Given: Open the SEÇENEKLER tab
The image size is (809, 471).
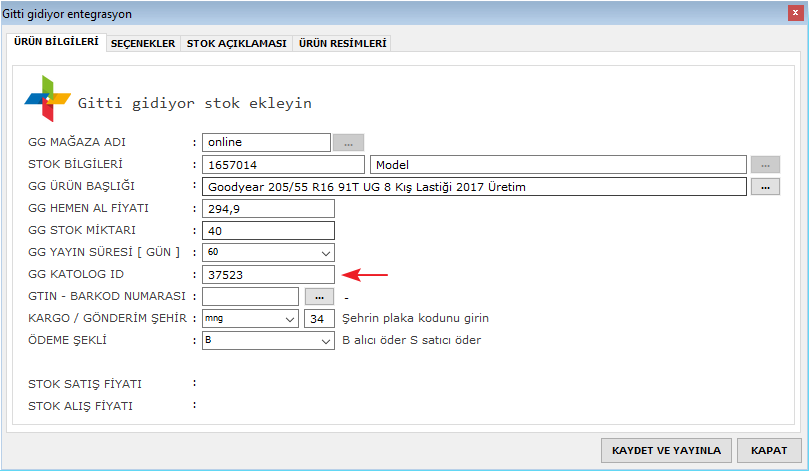Looking at the screenshot, I should coord(143,44).
